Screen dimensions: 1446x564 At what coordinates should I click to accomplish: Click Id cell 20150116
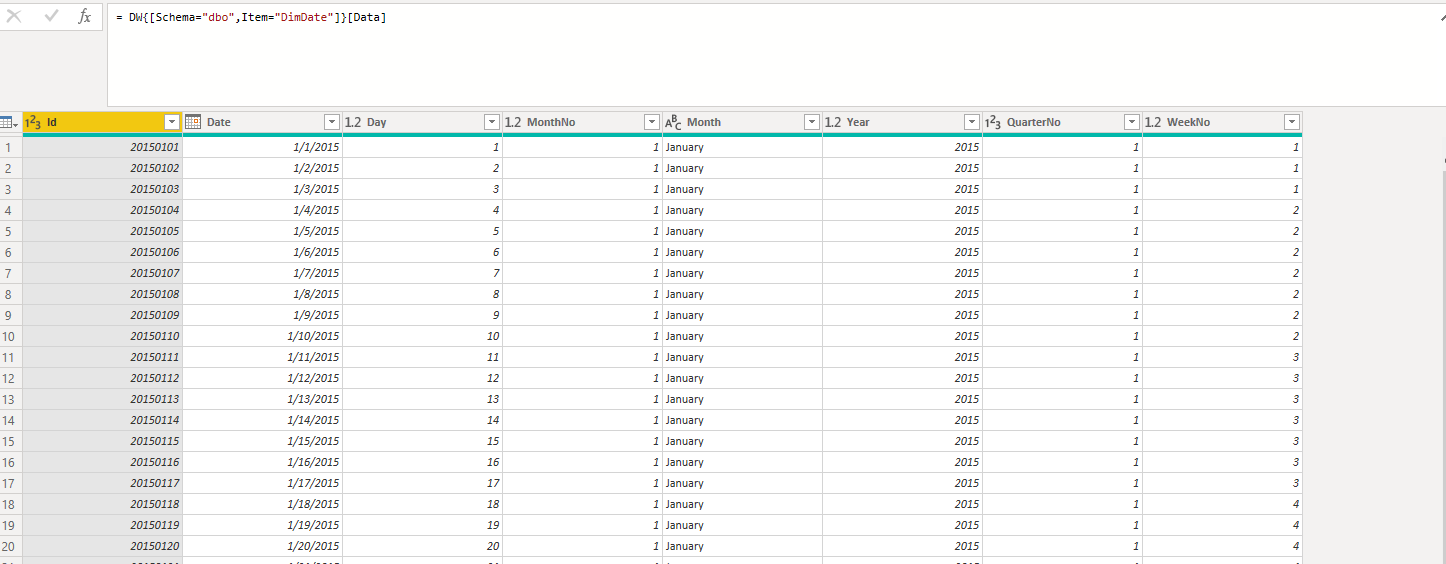[x=102, y=462]
